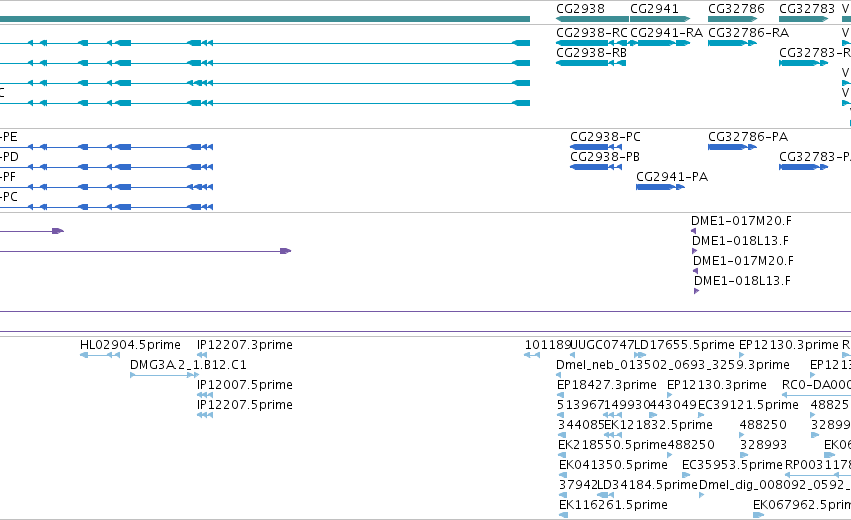Select the CG32783 gene label
This screenshot has height=520, width=851.
point(807,9)
